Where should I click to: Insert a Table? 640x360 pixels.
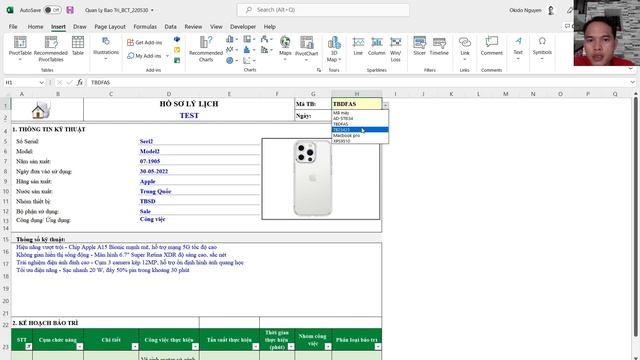point(78,46)
